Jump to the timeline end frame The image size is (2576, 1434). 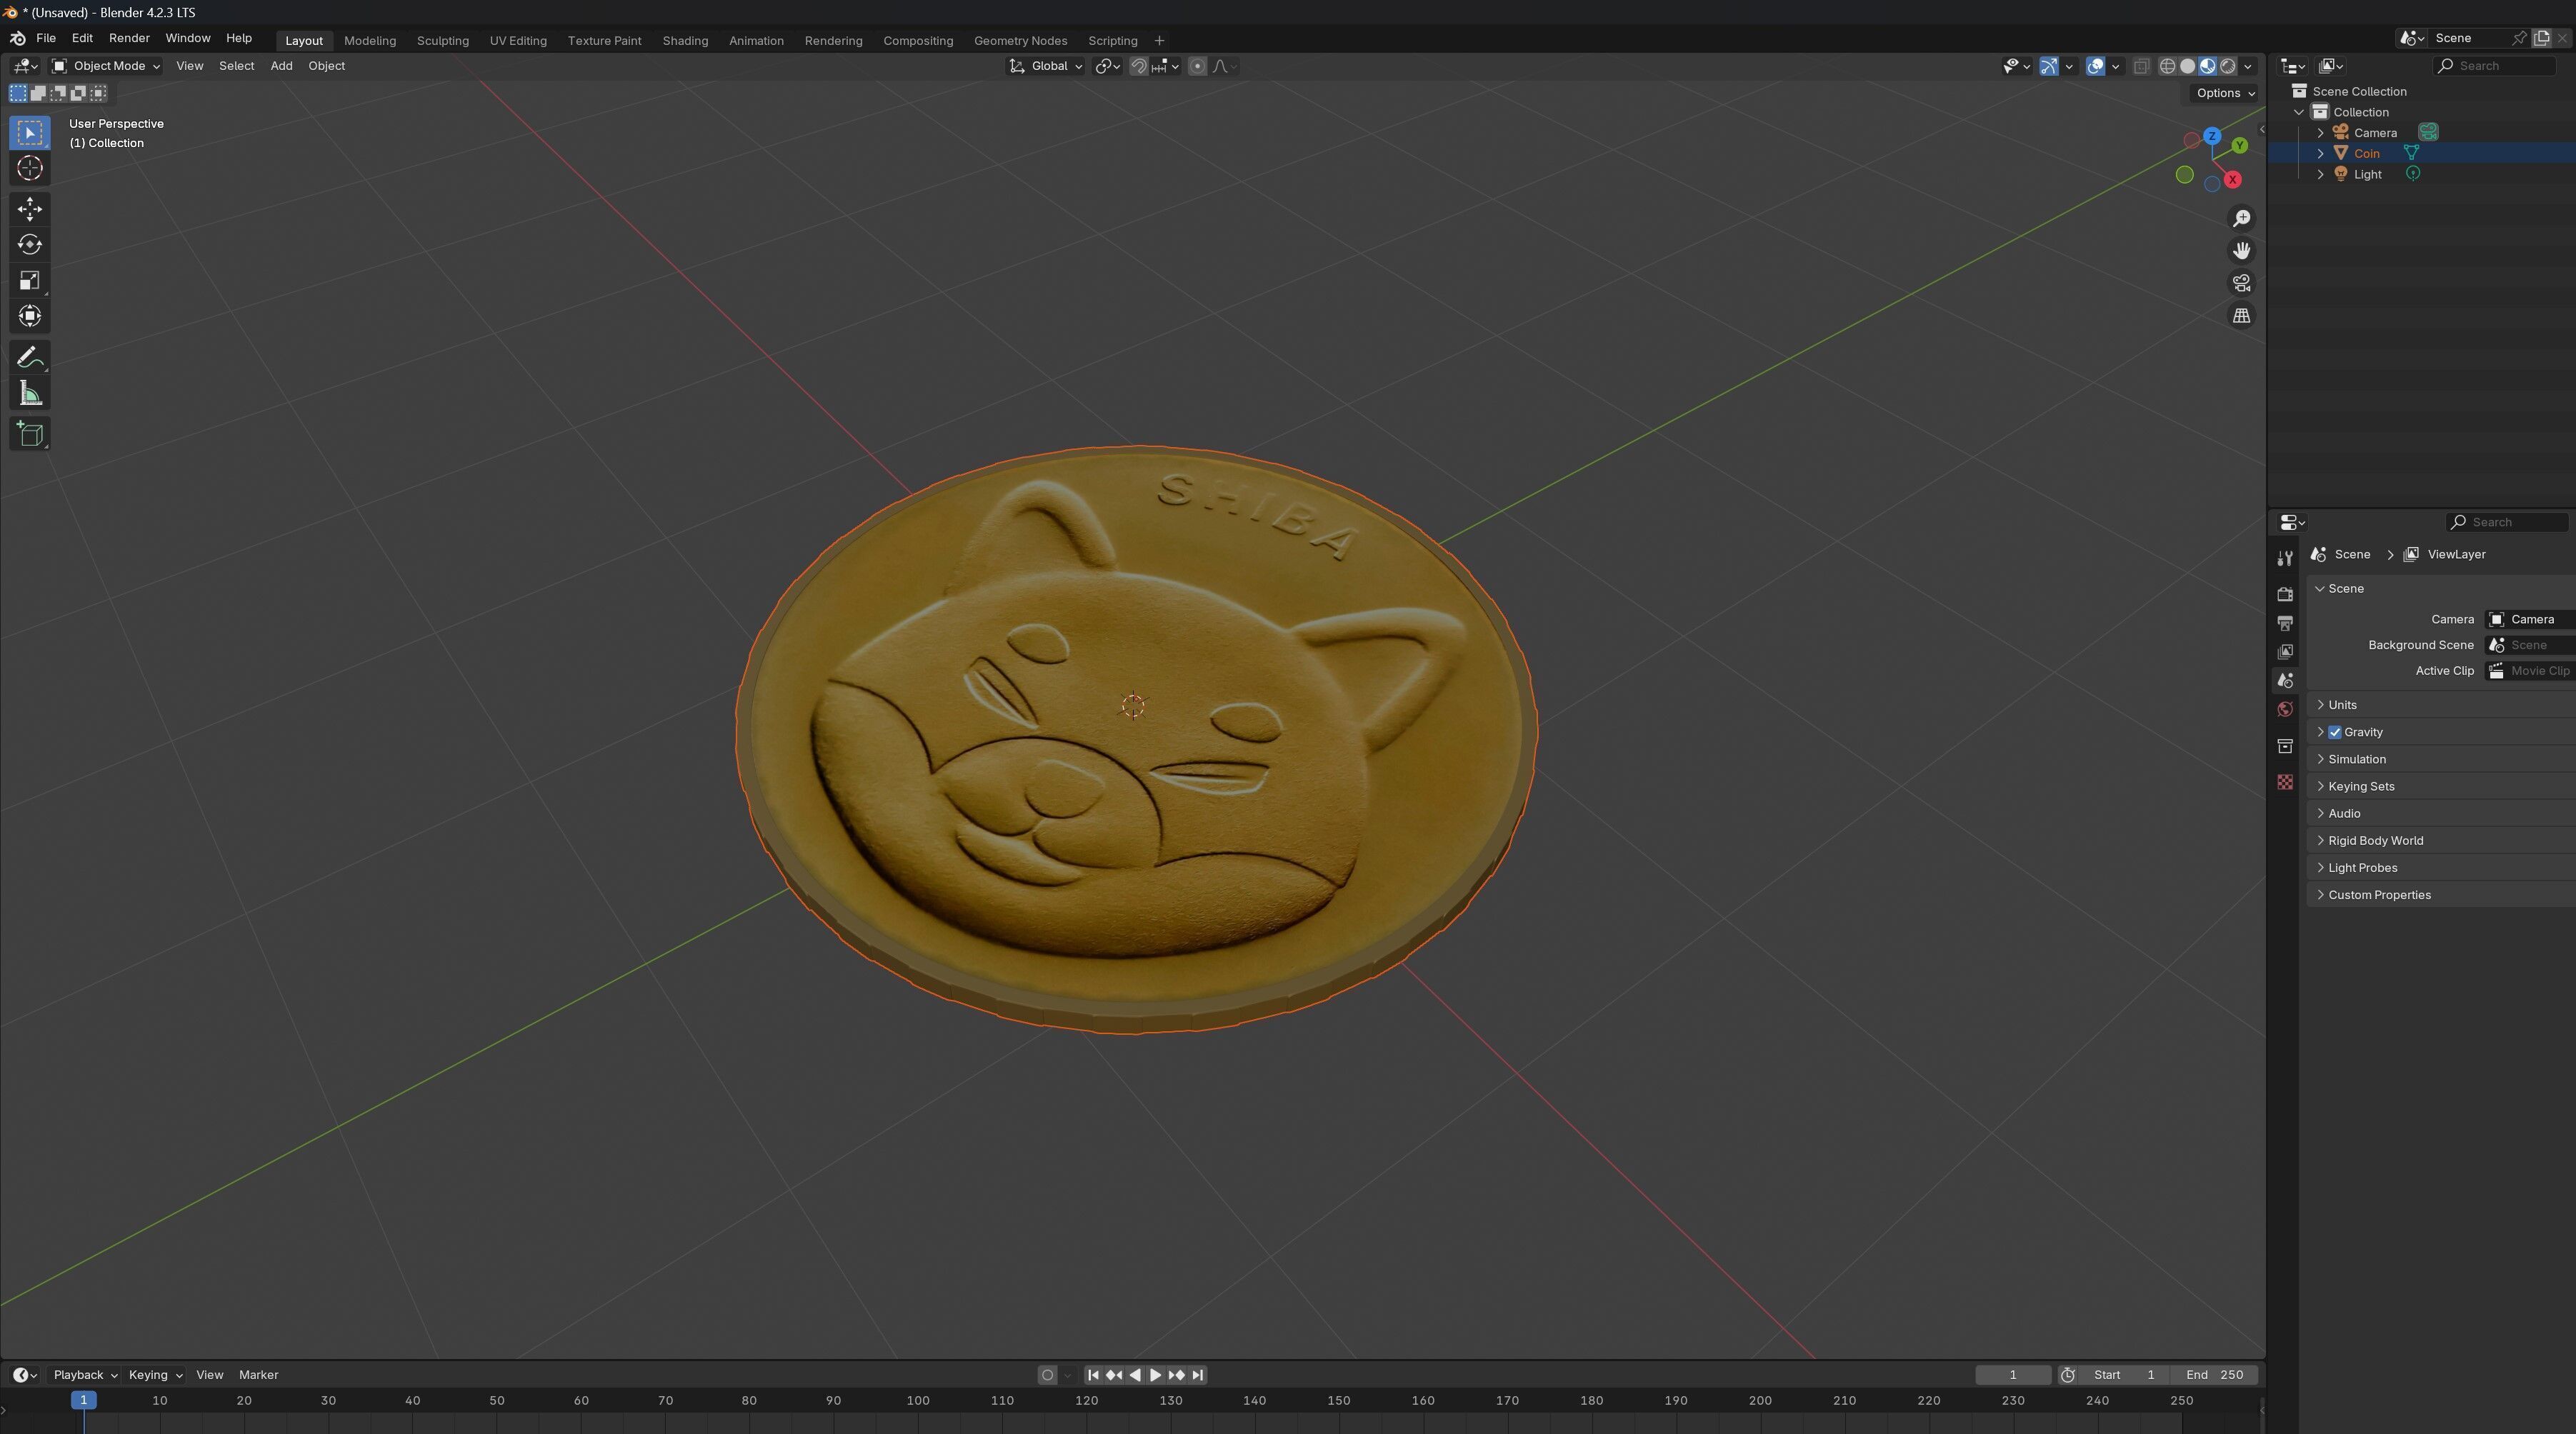[1198, 1375]
